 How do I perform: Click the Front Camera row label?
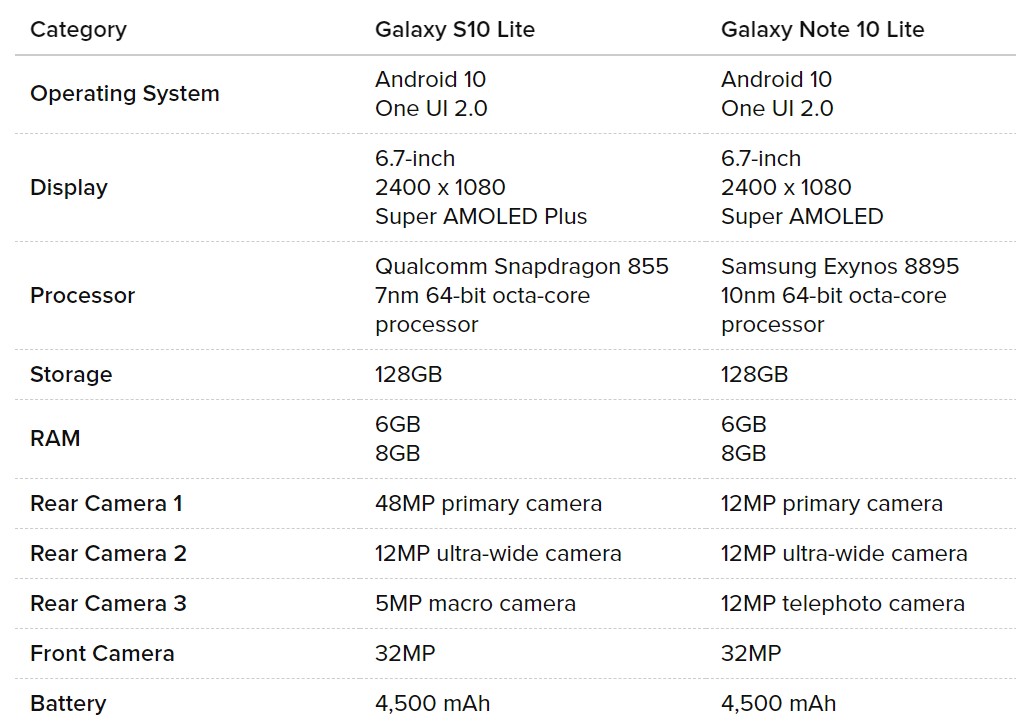102,653
